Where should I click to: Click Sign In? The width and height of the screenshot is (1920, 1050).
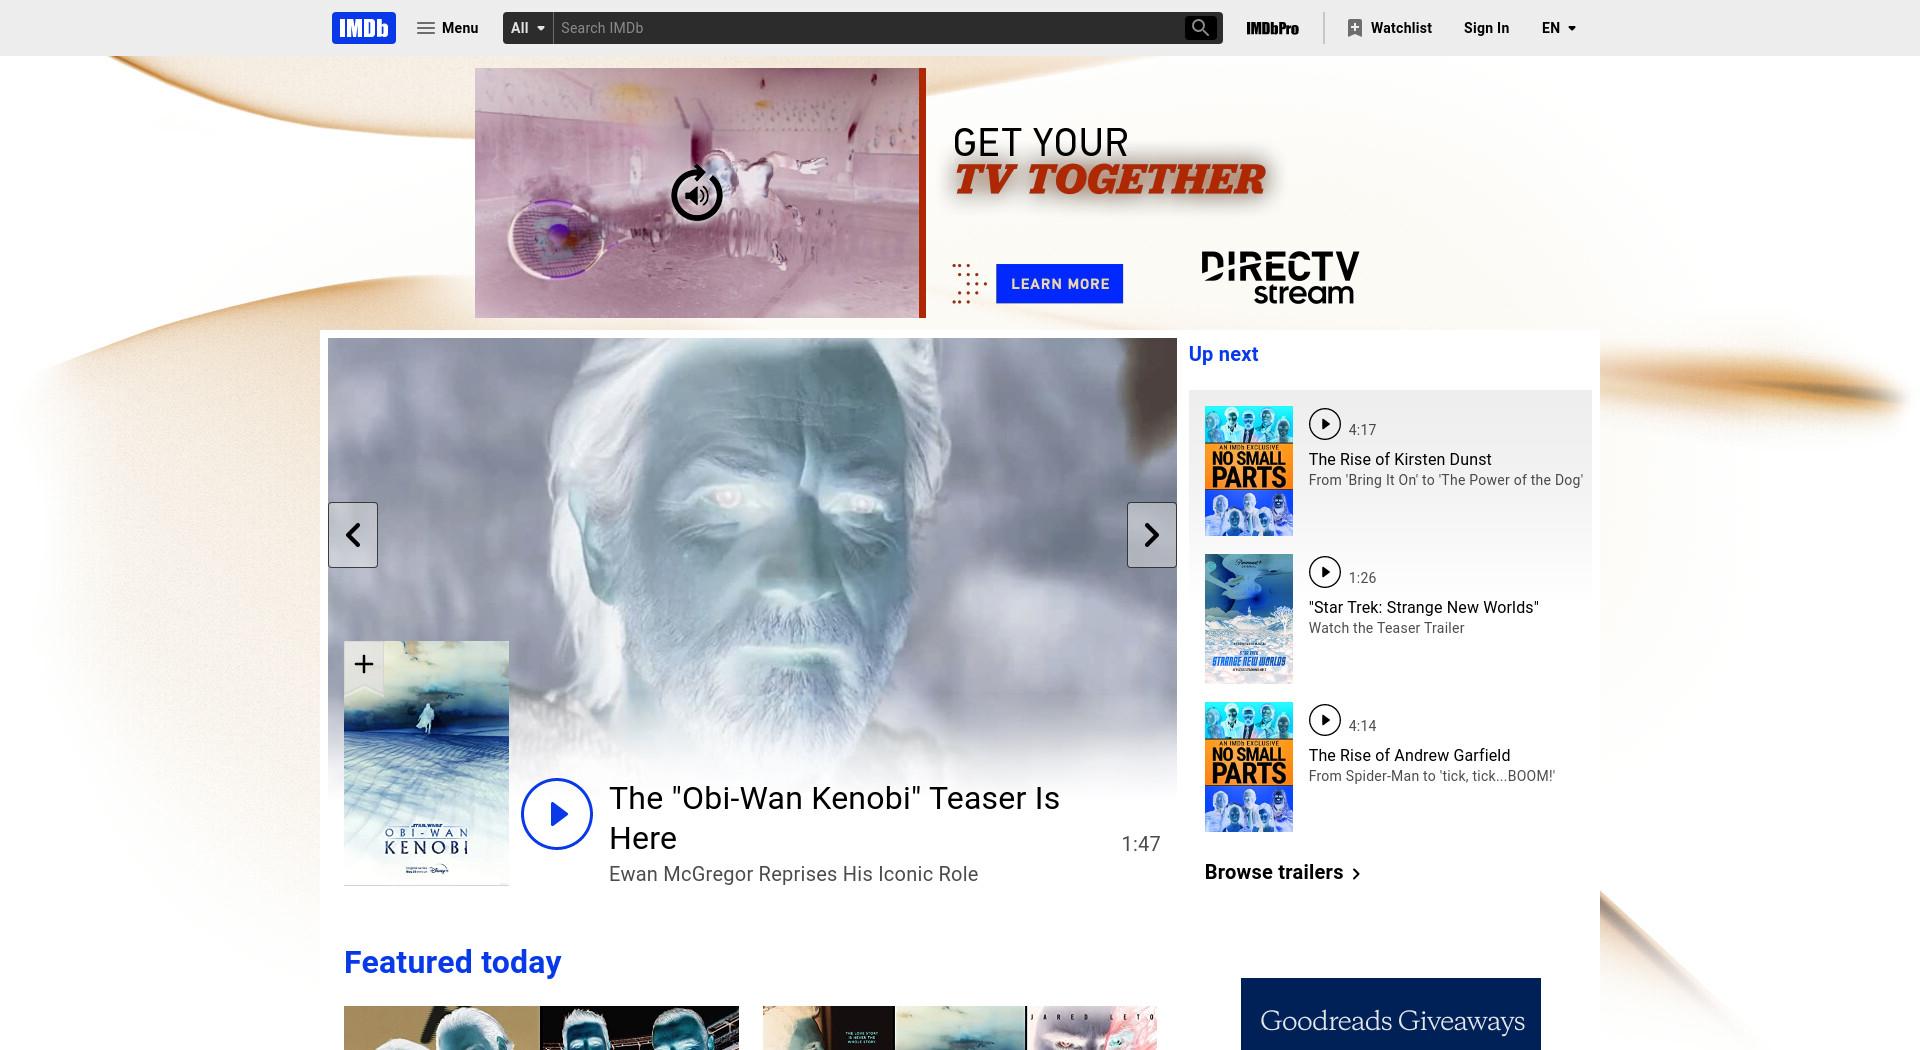(x=1486, y=28)
